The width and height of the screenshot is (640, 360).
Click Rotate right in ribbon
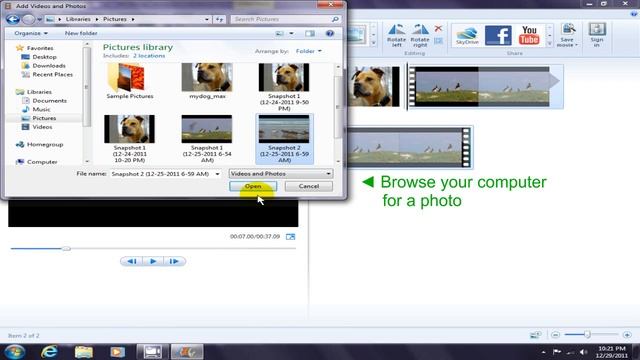[x=420, y=36]
